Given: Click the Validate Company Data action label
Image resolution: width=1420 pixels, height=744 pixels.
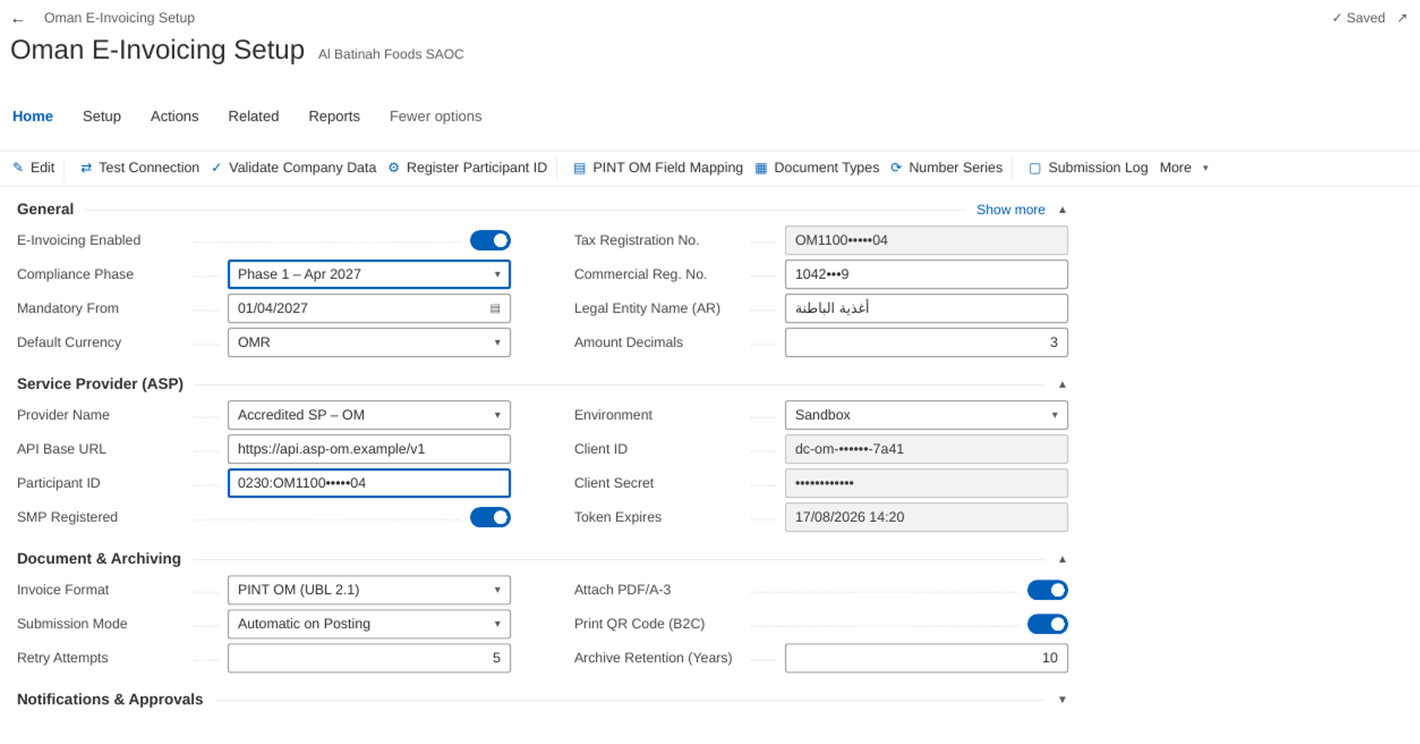Looking at the screenshot, I should click(303, 168).
